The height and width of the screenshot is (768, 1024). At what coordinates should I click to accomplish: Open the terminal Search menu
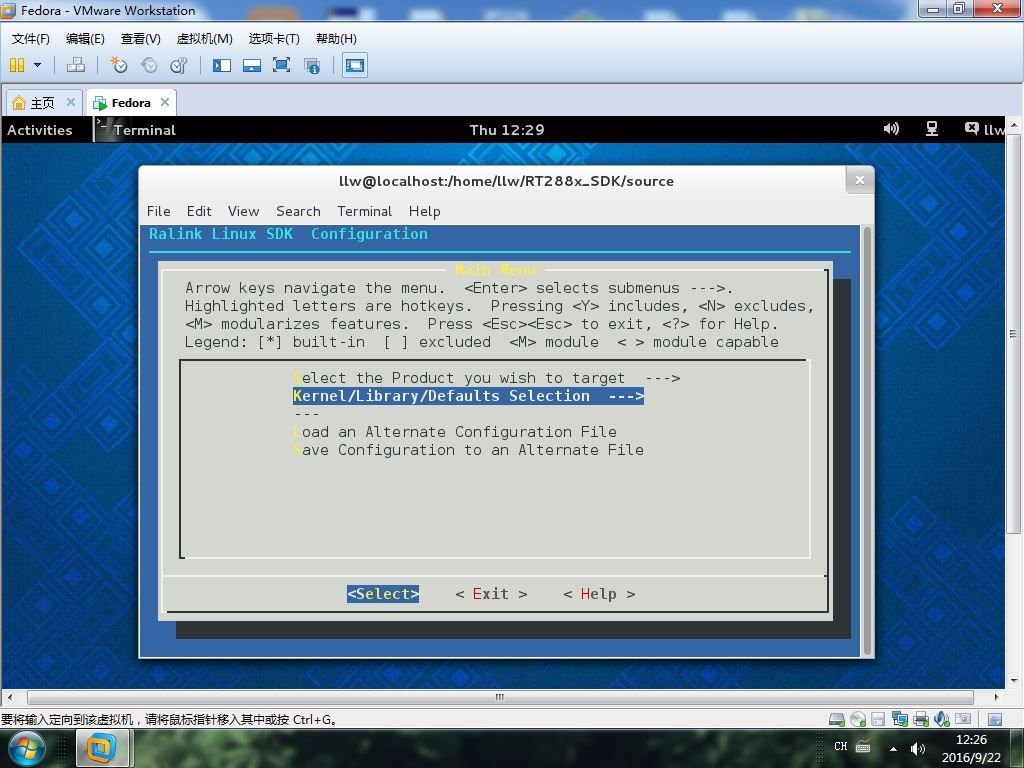[298, 211]
